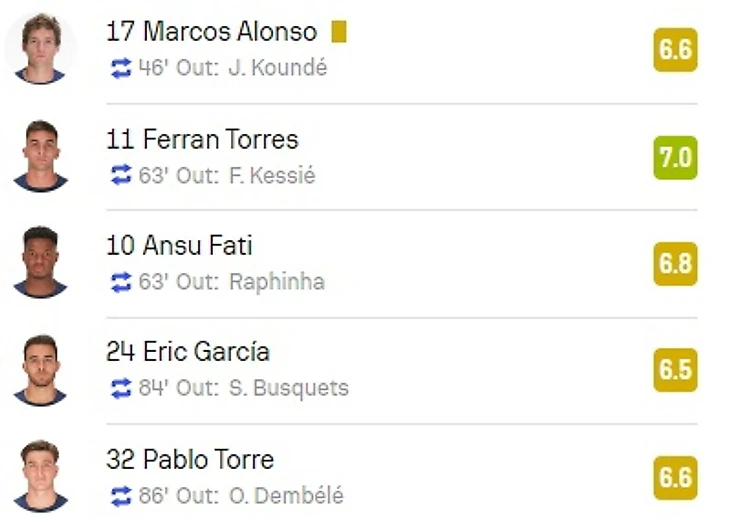730x518 pixels.
Task: Click Marcos Alonso's yellow card icon
Action: coord(339,32)
